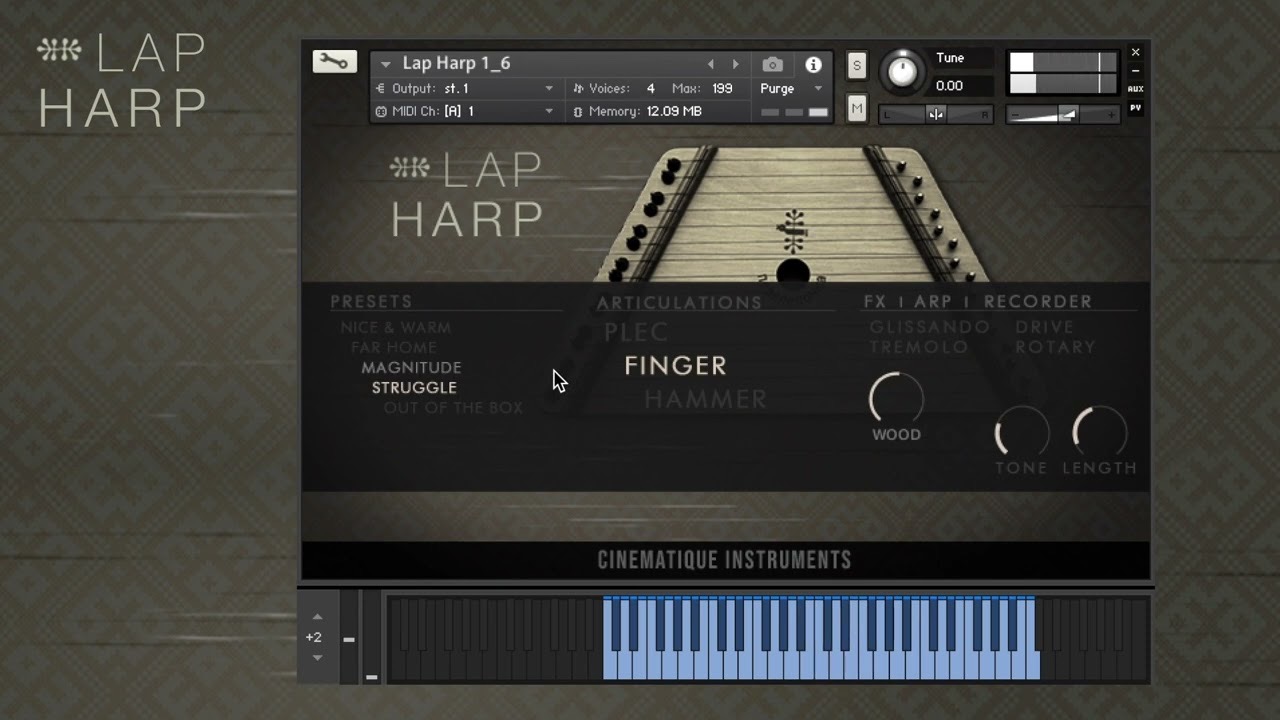Click the MIDI icon beside MIDI Ch

381,111
